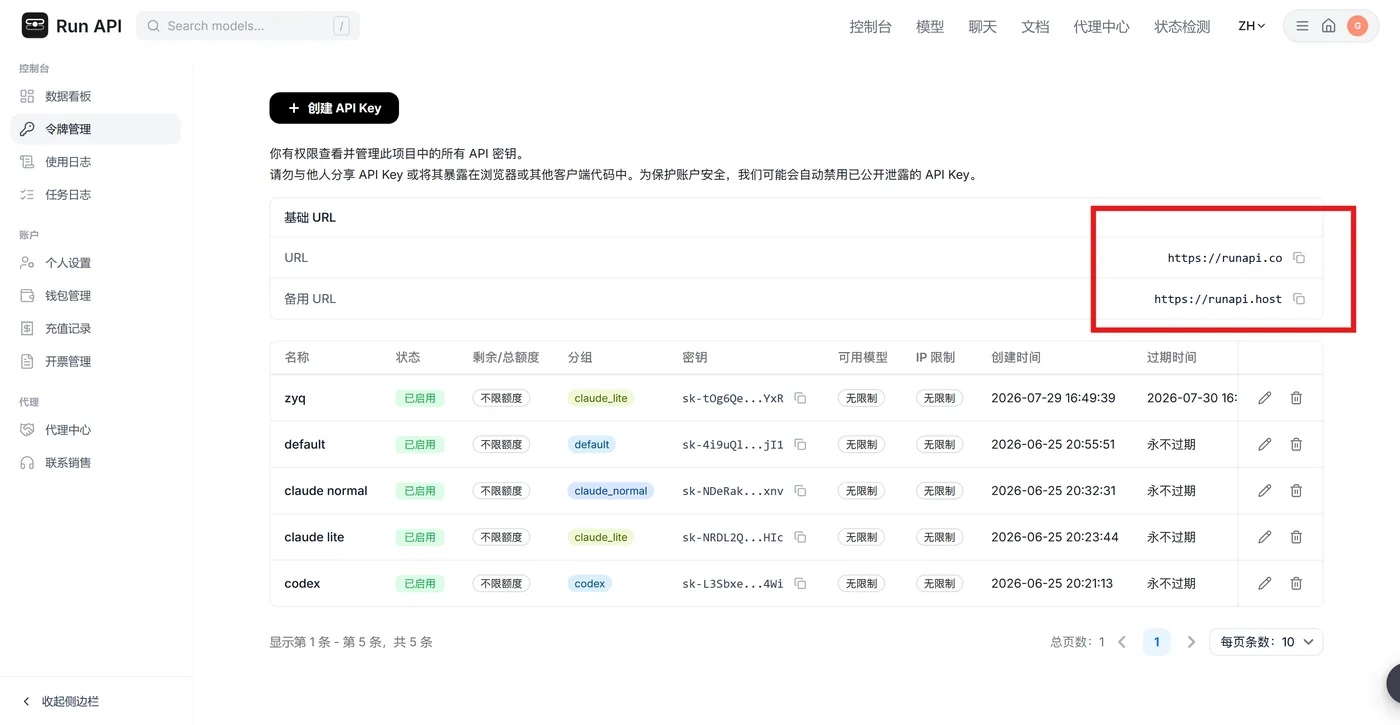Click key text sk-L3Sbxe...4Wi
This screenshot has height=725, width=1400.
tap(733, 583)
